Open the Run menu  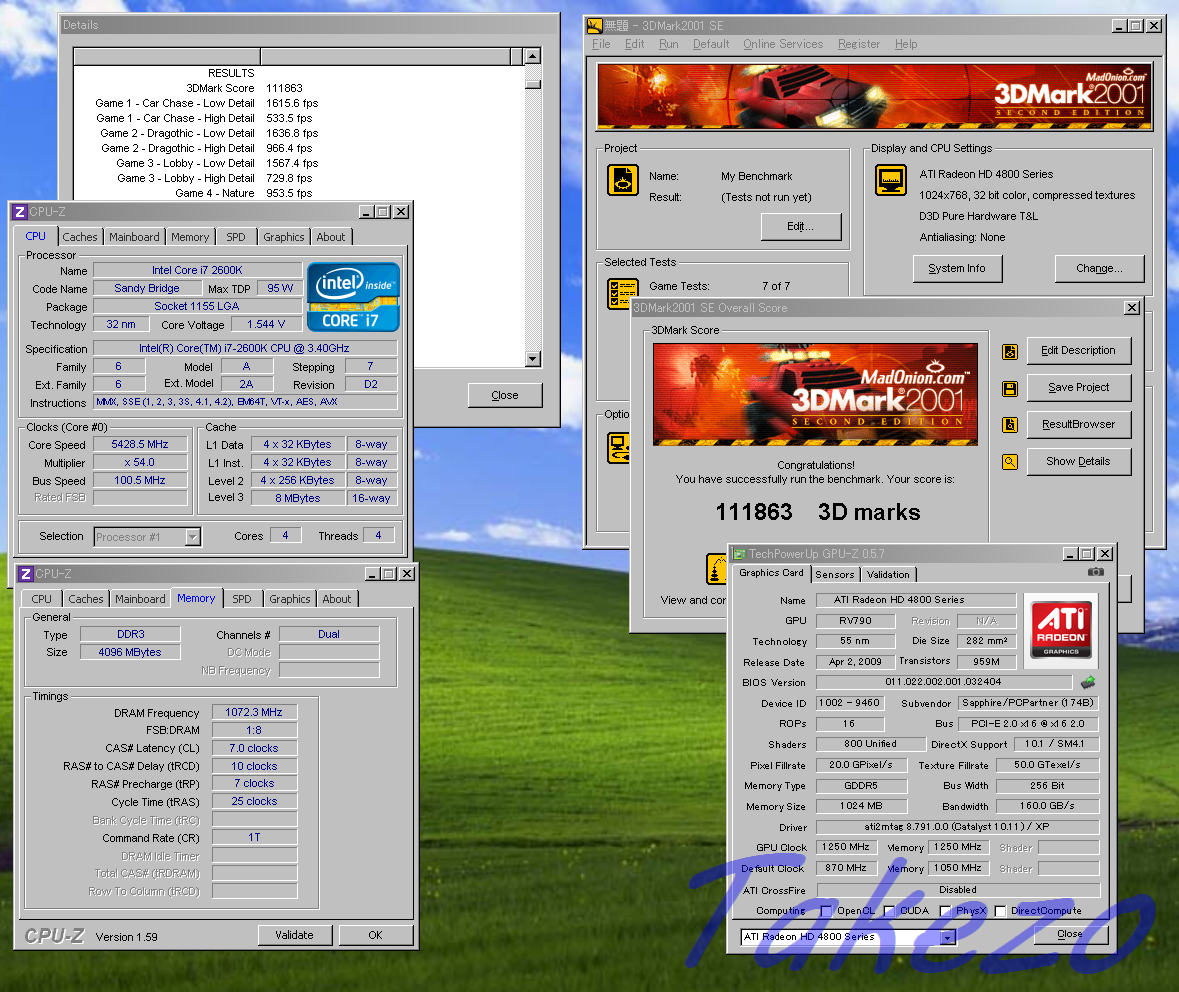pyautogui.click(x=668, y=44)
